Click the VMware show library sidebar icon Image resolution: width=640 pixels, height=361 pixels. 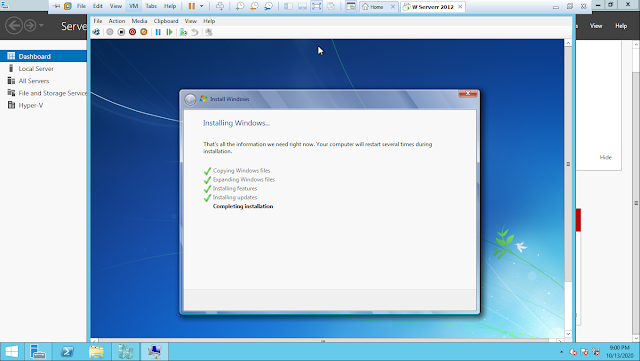click(x=288, y=6)
